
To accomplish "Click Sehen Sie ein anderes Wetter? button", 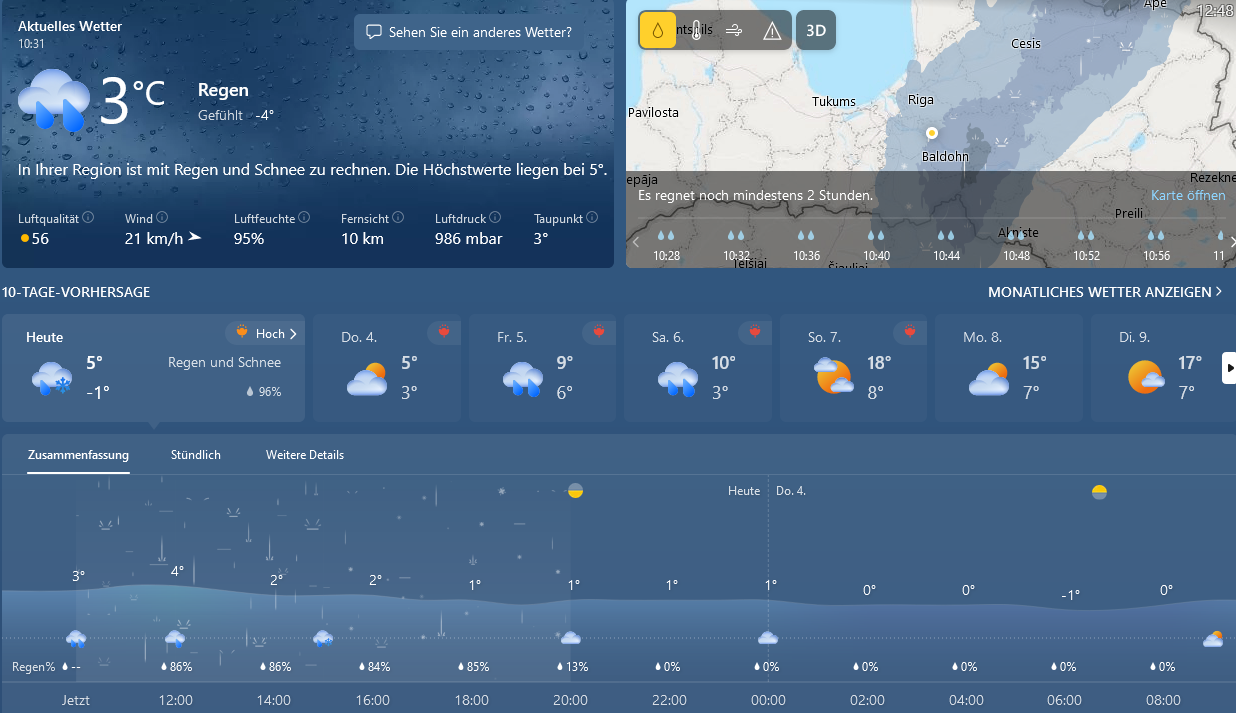I will click(x=469, y=32).
